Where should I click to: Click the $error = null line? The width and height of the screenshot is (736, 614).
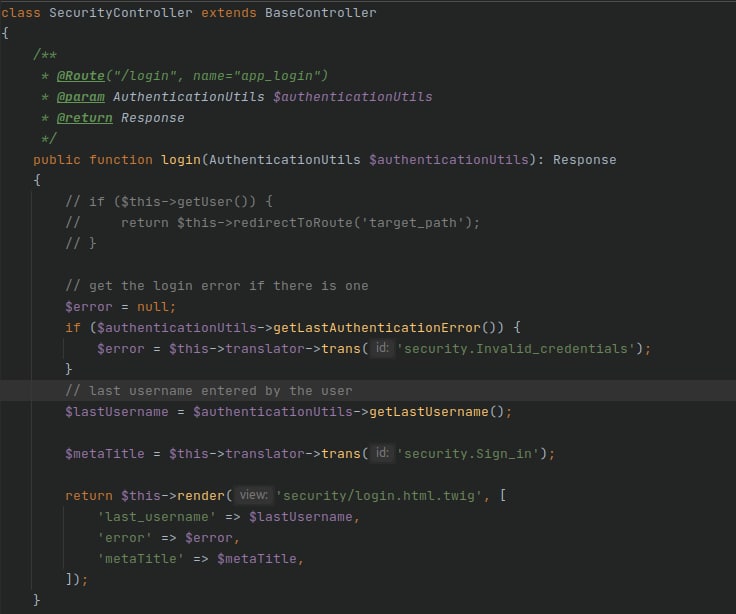click(121, 307)
